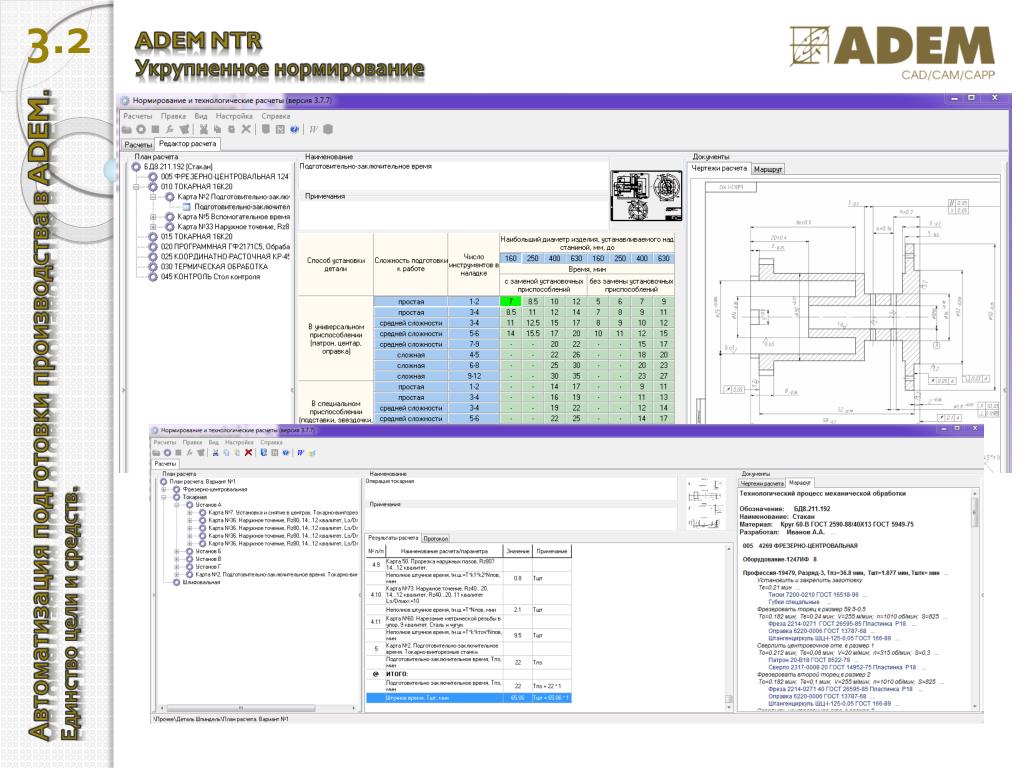The height and width of the screenshot is (768, 1024).
Task: Select 030 ТЕРМИЧЕСКАЯ ОБРАБОТКА tree item
Action: [x=214, y=266]
